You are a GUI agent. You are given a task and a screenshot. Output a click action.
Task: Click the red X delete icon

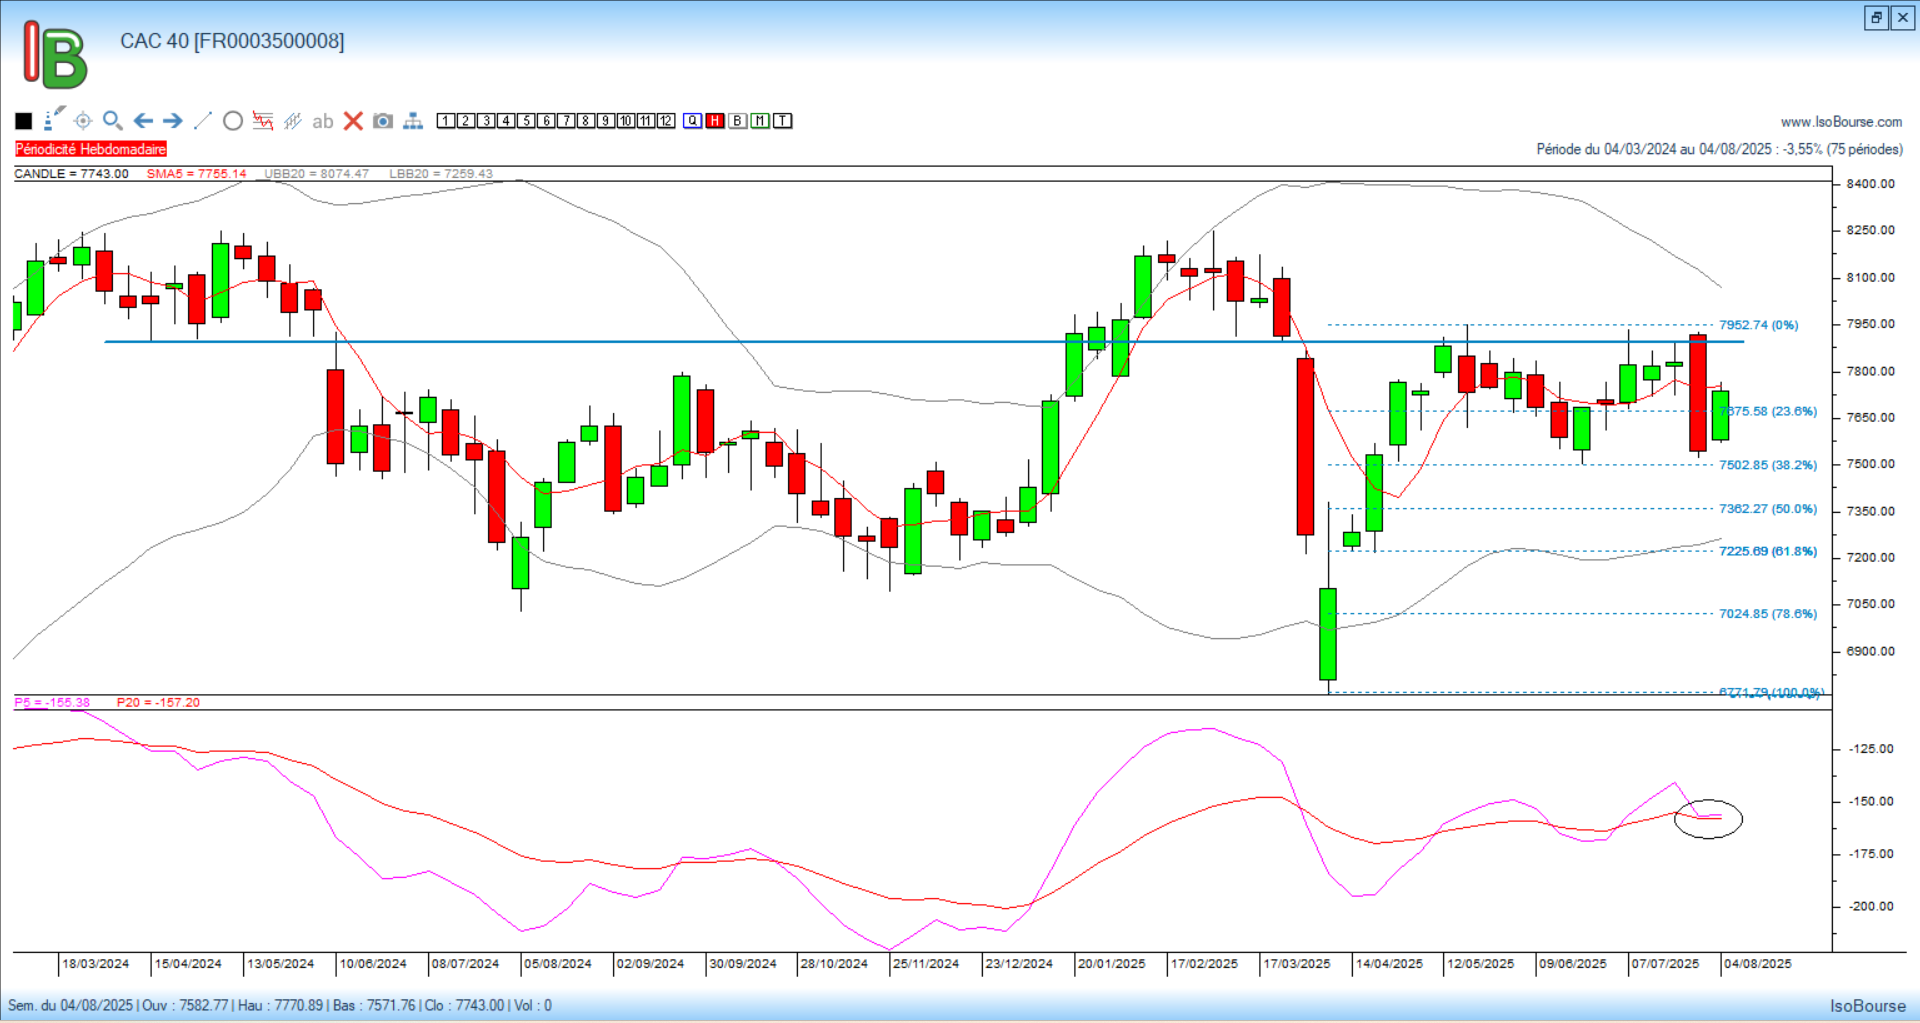pos(353,121)
